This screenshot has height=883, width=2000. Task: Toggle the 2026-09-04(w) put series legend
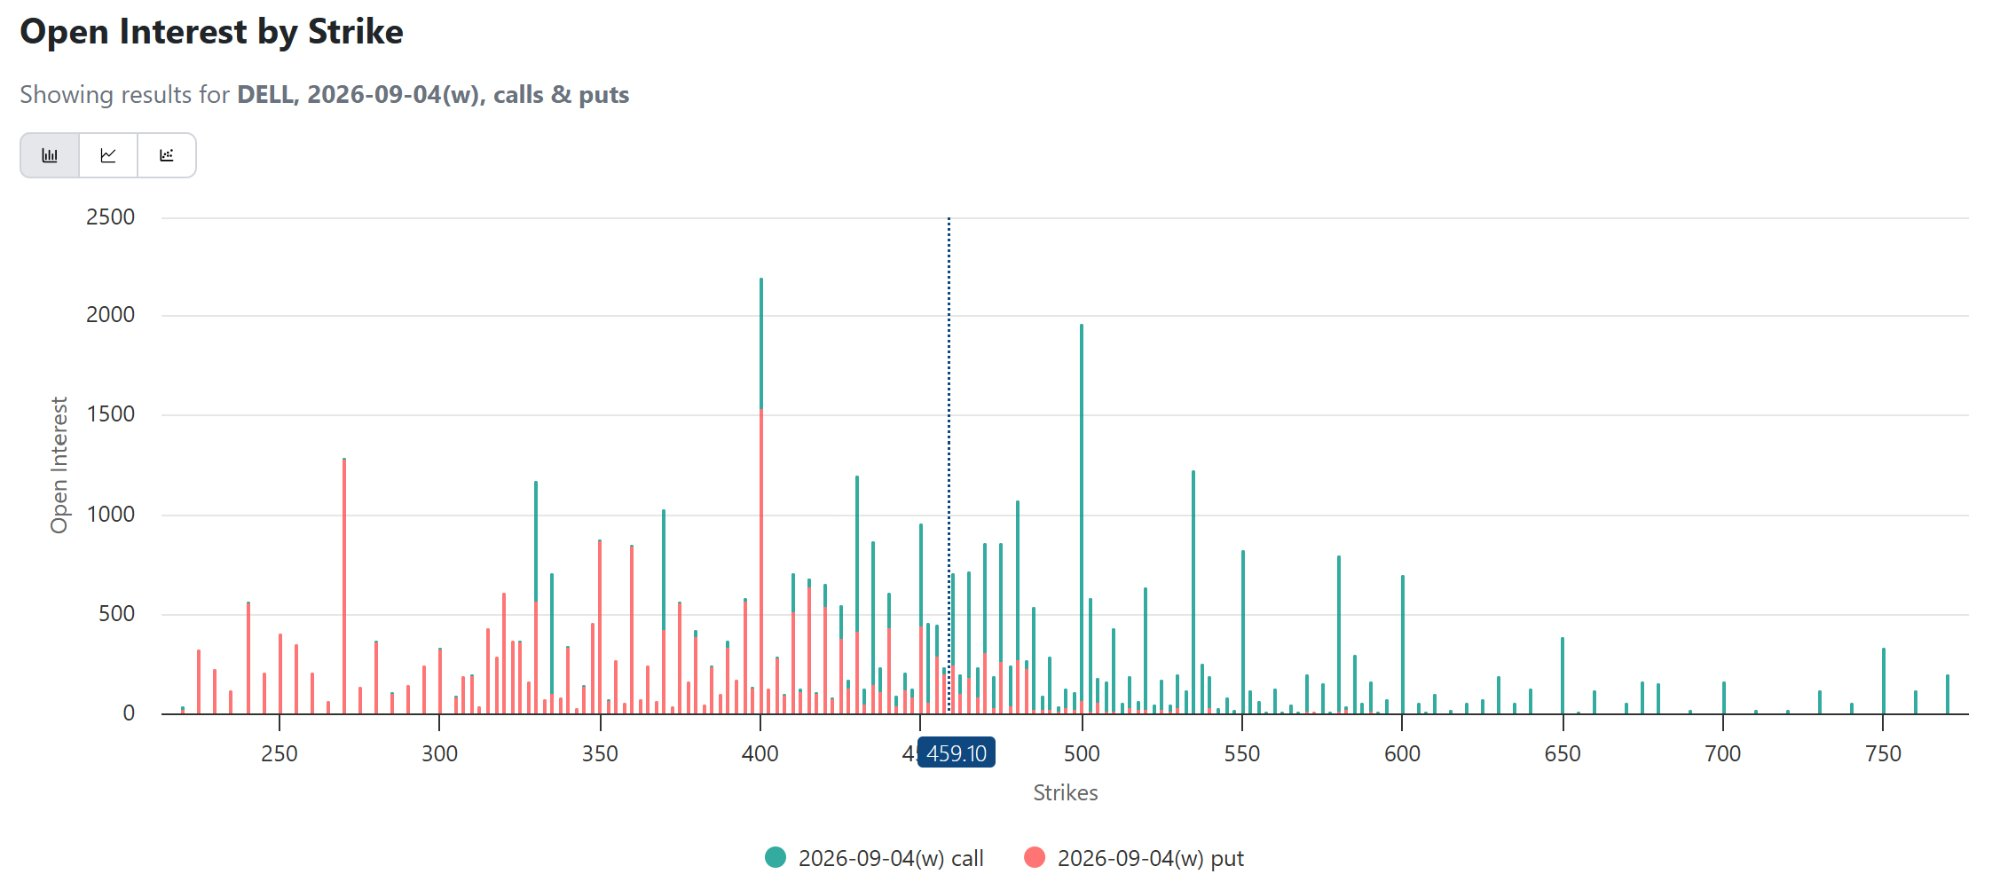1134,858
